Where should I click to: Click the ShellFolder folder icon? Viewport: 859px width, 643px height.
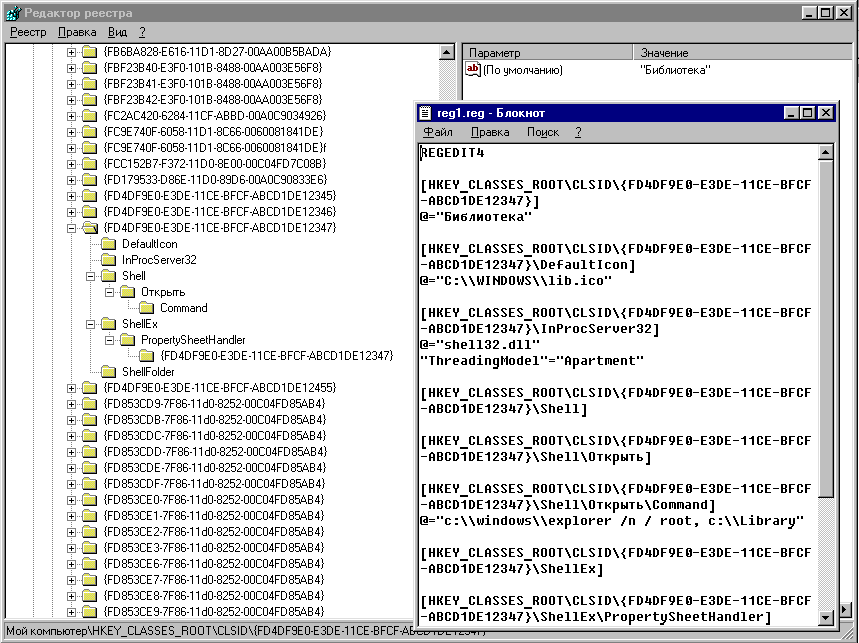108,372
